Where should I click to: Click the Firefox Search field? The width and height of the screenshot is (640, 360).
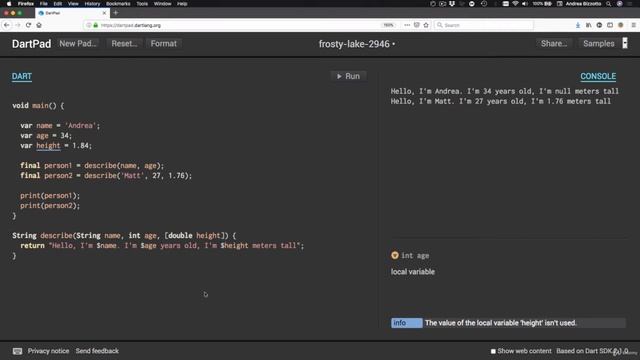tap(484, 25)
